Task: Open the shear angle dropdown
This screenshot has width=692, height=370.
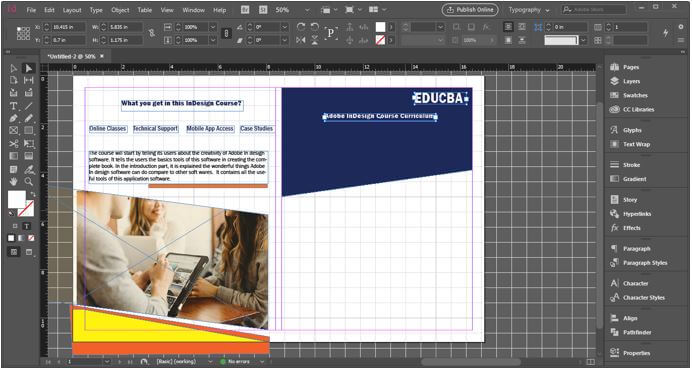Action: pyautogui.click(x=285, y=40)
